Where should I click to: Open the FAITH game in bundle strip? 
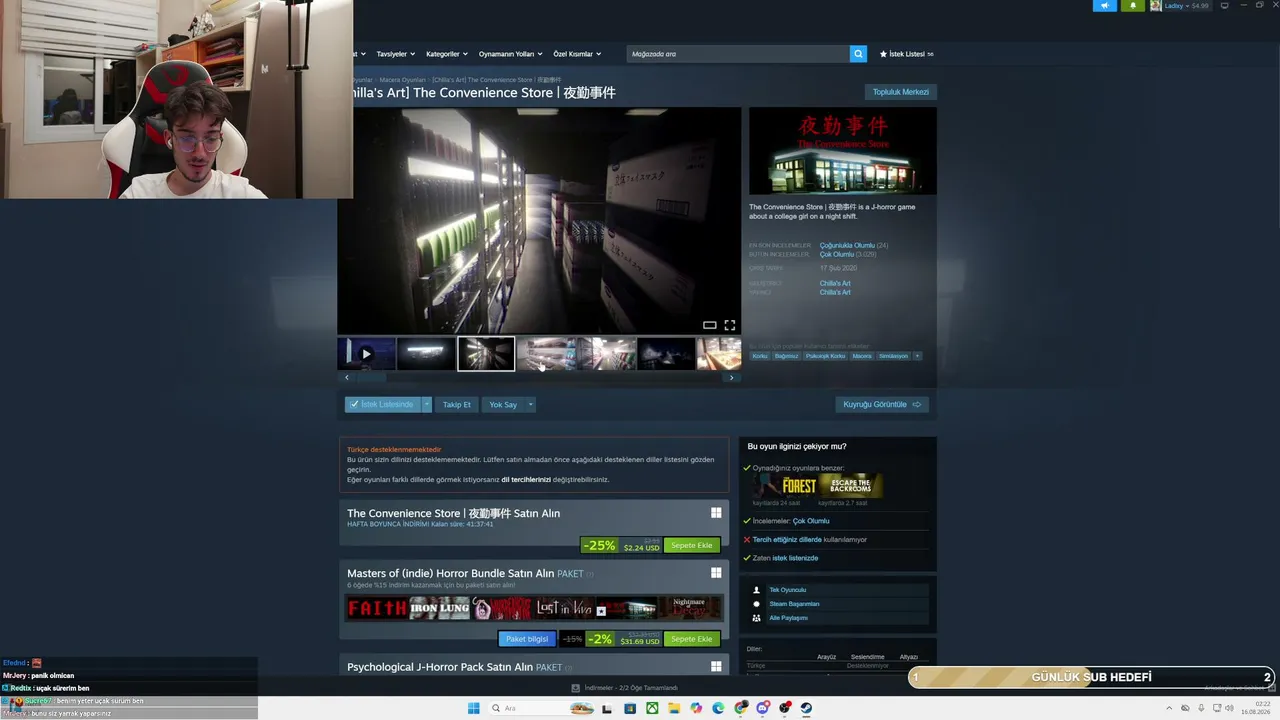pos(377,608)
